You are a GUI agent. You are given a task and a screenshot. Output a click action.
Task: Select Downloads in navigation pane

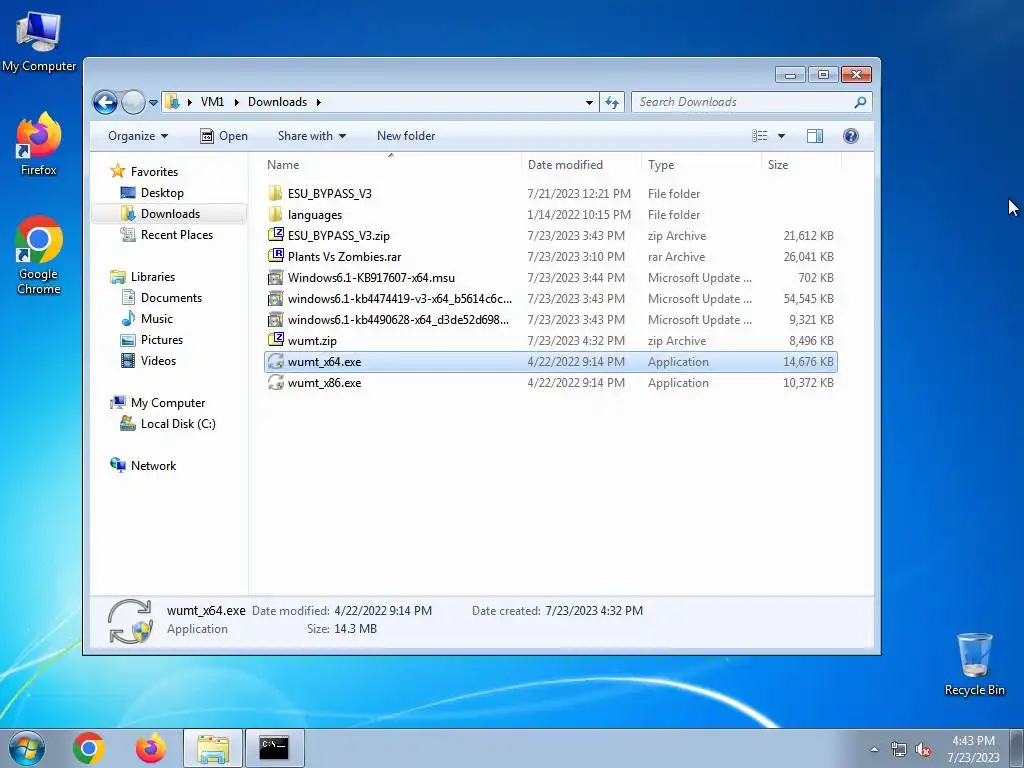(170, 214)
